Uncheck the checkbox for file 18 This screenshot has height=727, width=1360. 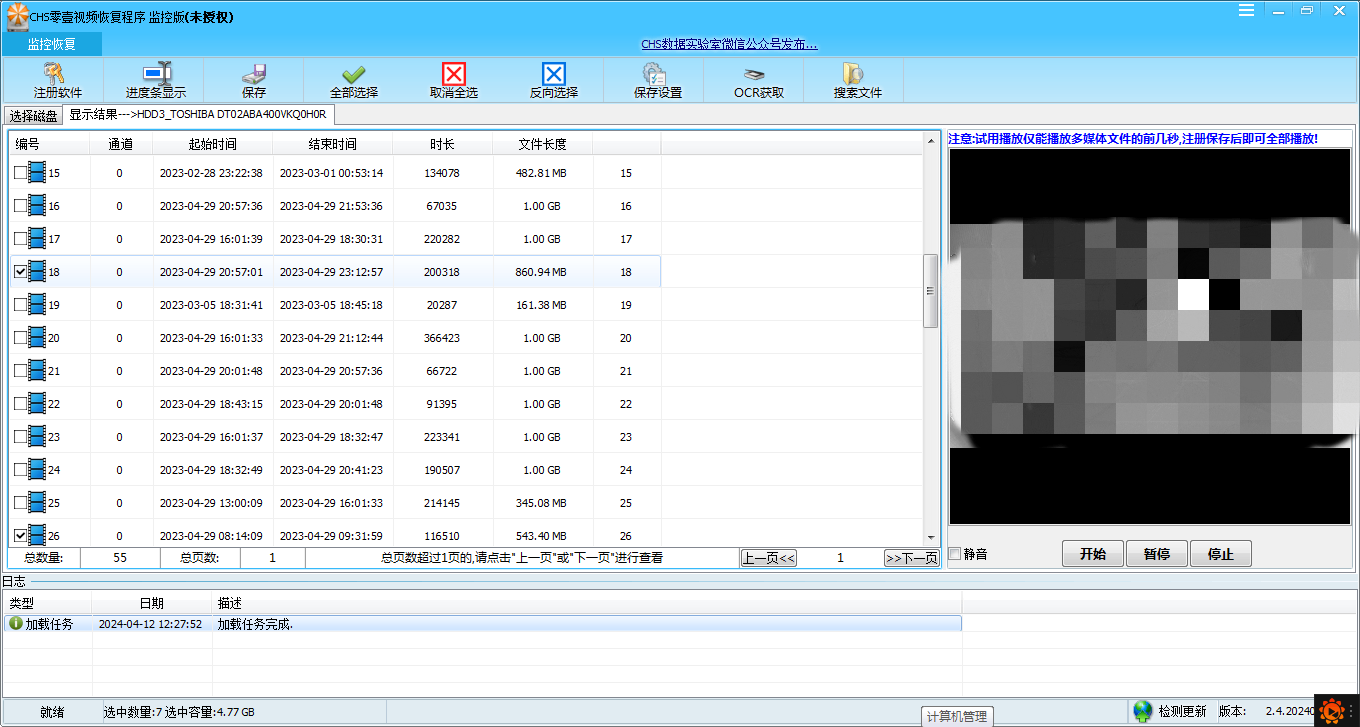tap(20, 272)
